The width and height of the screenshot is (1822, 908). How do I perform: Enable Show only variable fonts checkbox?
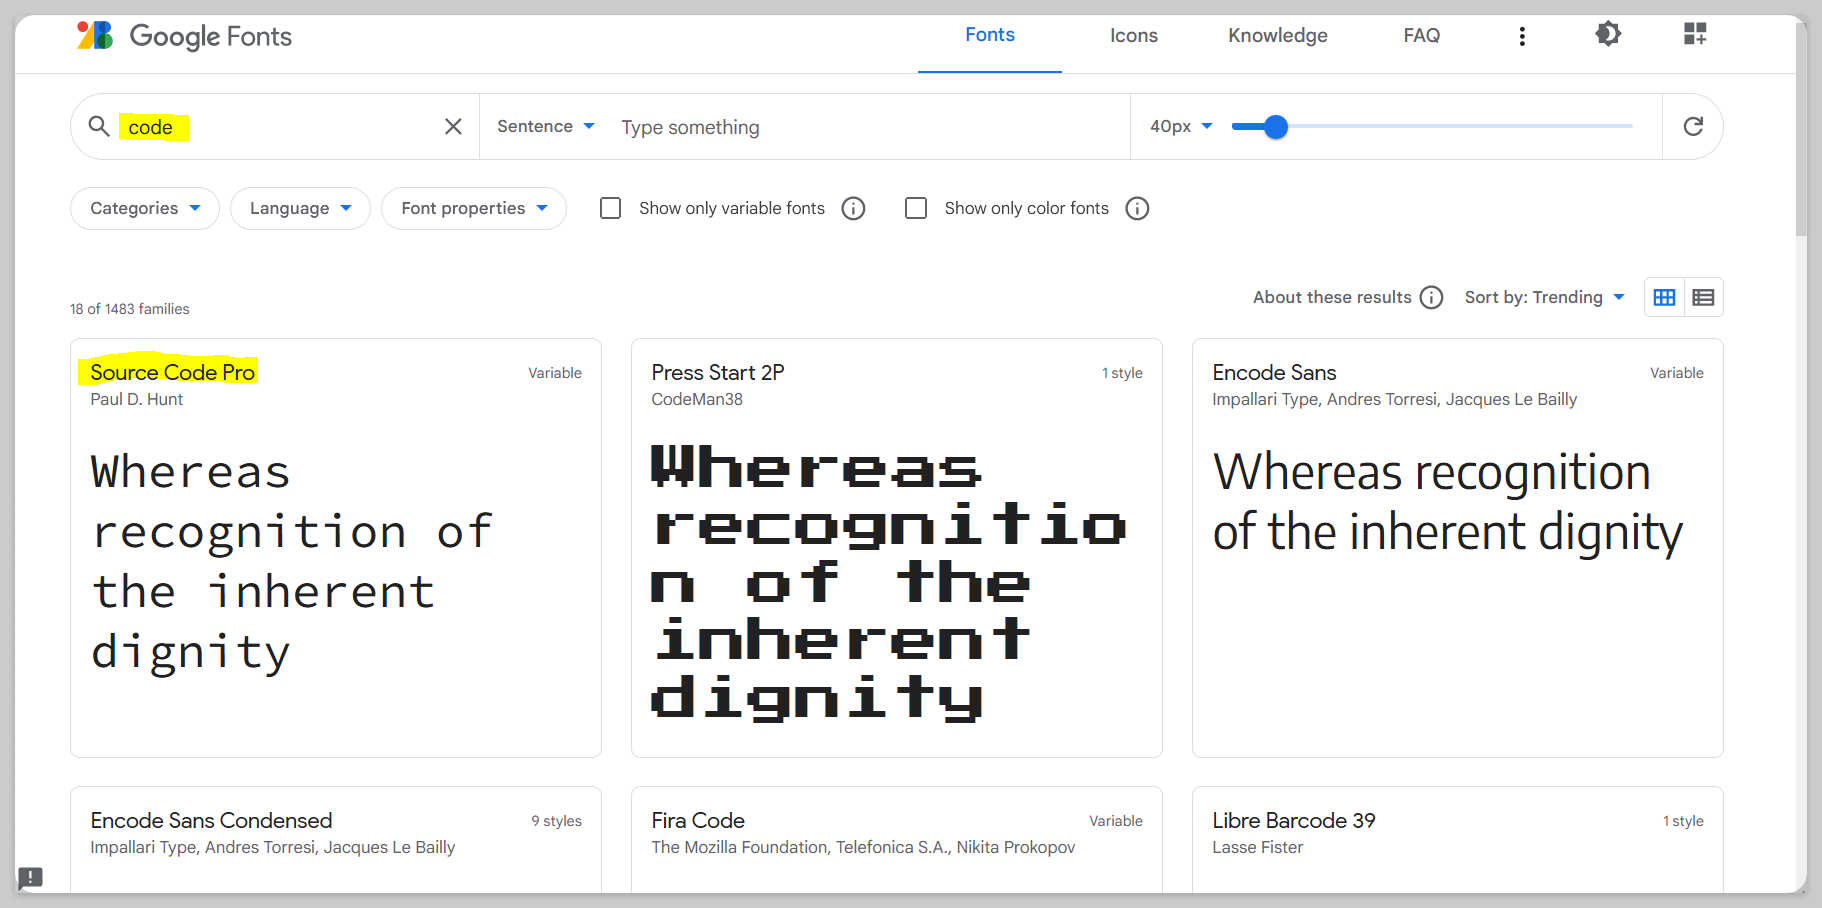point(611,208)
